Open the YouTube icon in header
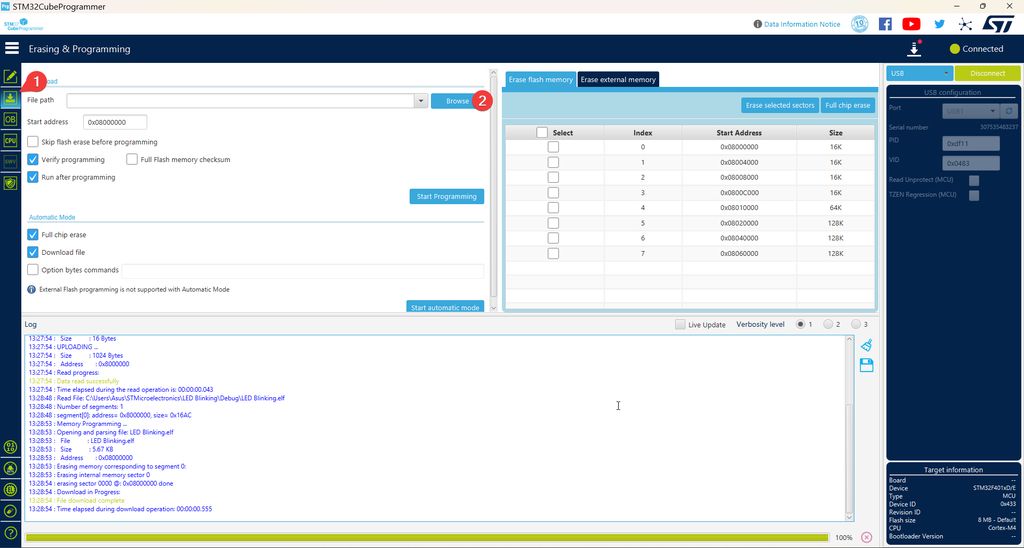The height and width of the screenshot is (548, 1024). pos(911,24)
